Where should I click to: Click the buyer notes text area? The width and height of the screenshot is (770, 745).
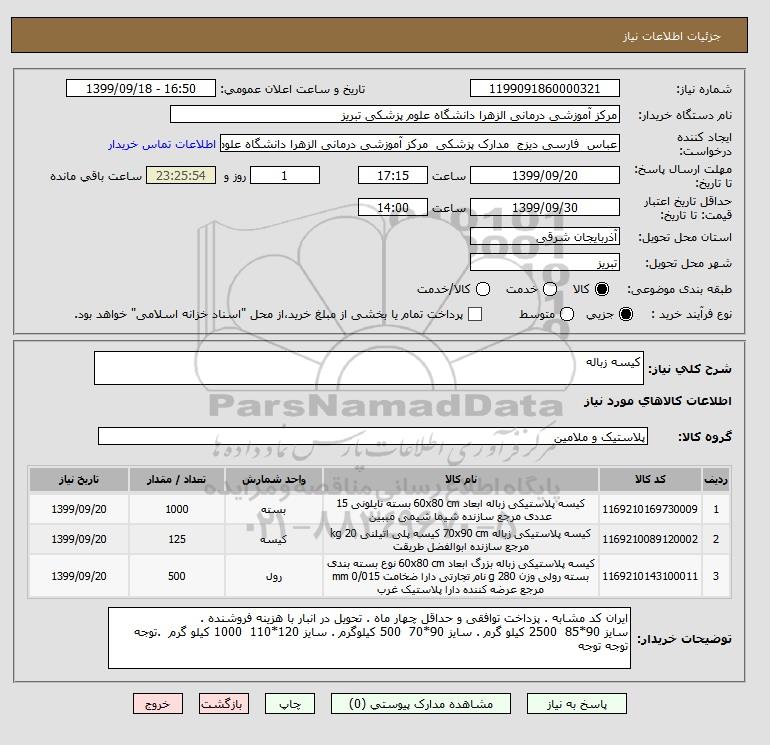369,638
